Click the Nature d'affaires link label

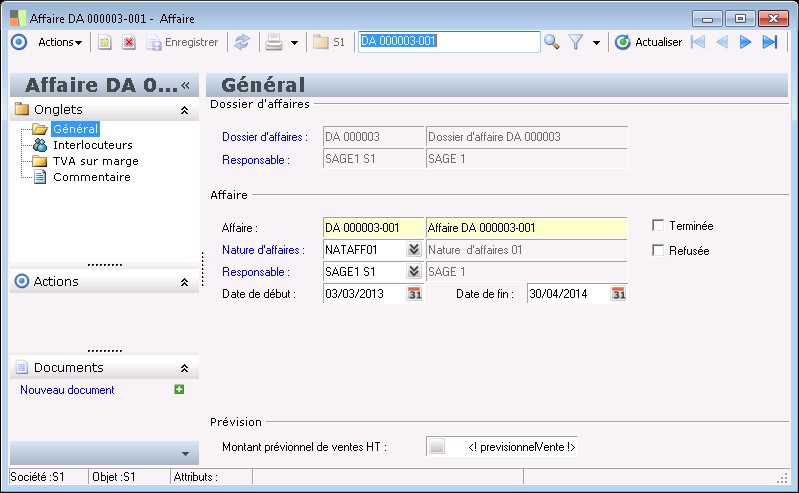263,250
